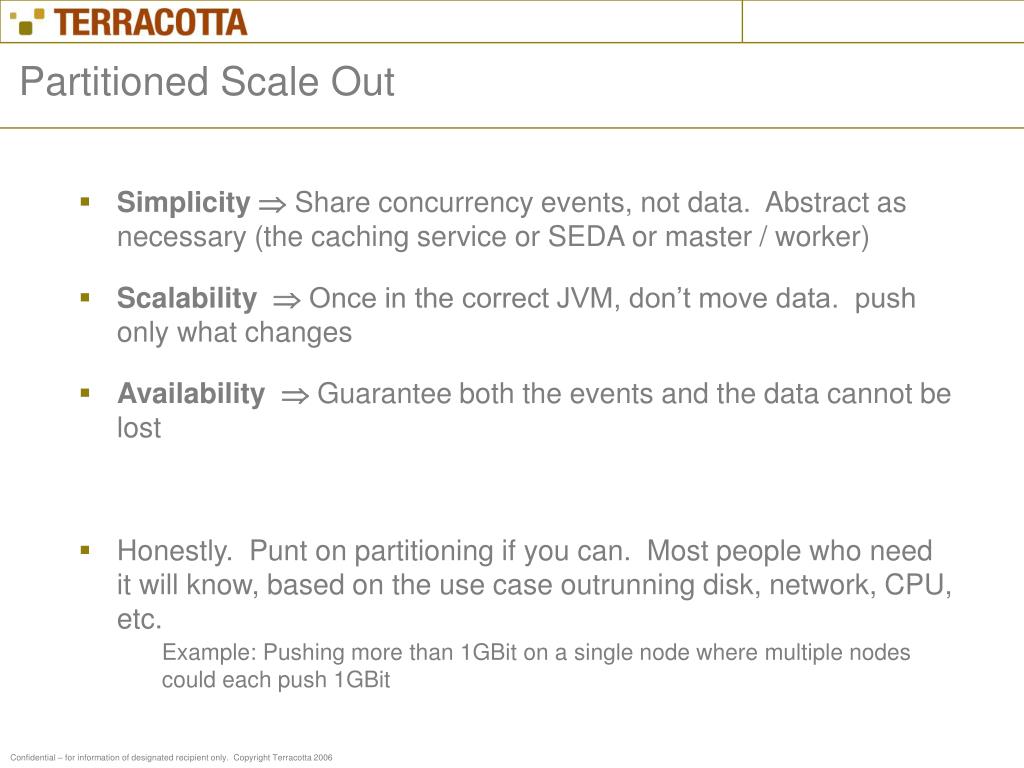Select the bullet beside Availability
The height and width of the screenshot is (768, 1024).
(85, 393)
